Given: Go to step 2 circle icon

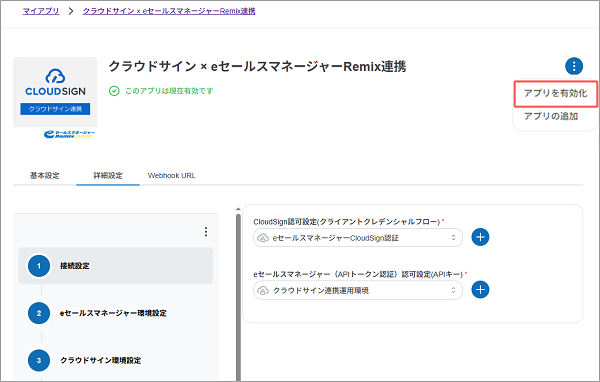Looking at the screenshot, I should pos(39,313).
